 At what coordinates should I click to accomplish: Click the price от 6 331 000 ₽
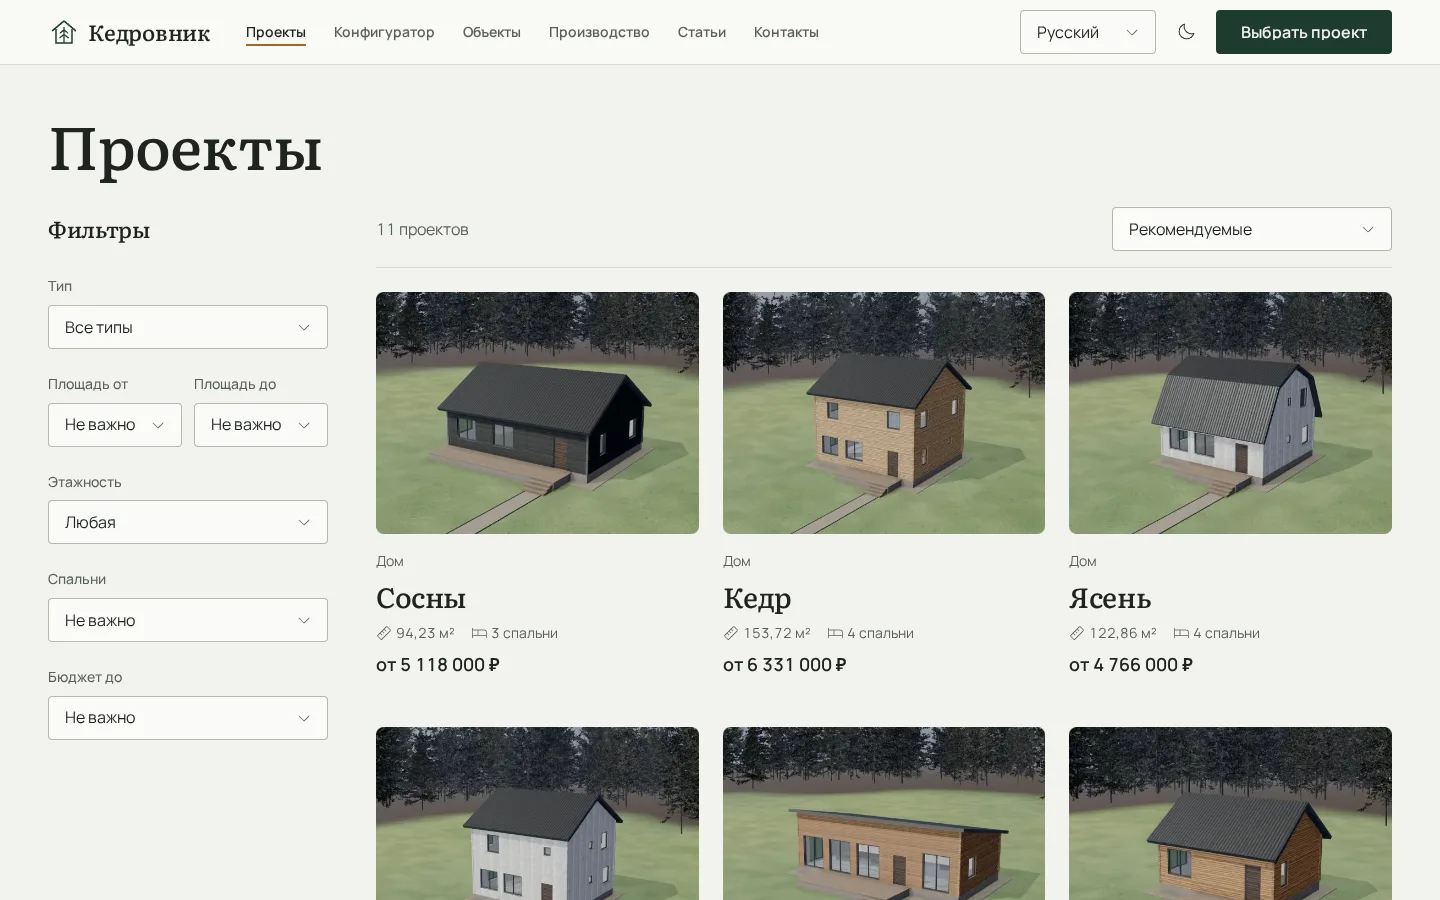[785, 665]
